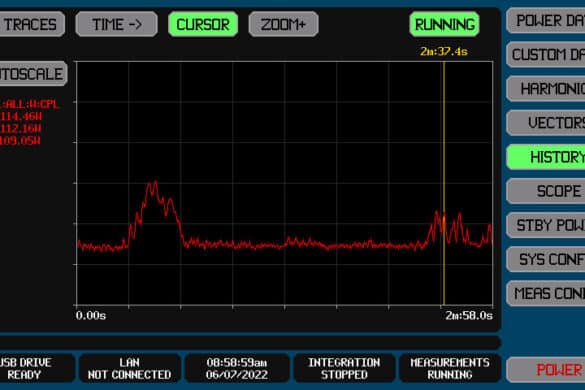Screen dimensions: 585x390
Task: Click the TIME -> button
Action: click(116, 24)
